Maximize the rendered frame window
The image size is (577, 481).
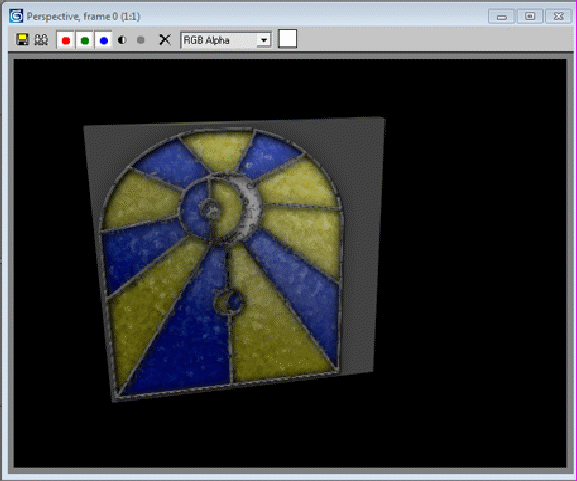tap(530, 16)
